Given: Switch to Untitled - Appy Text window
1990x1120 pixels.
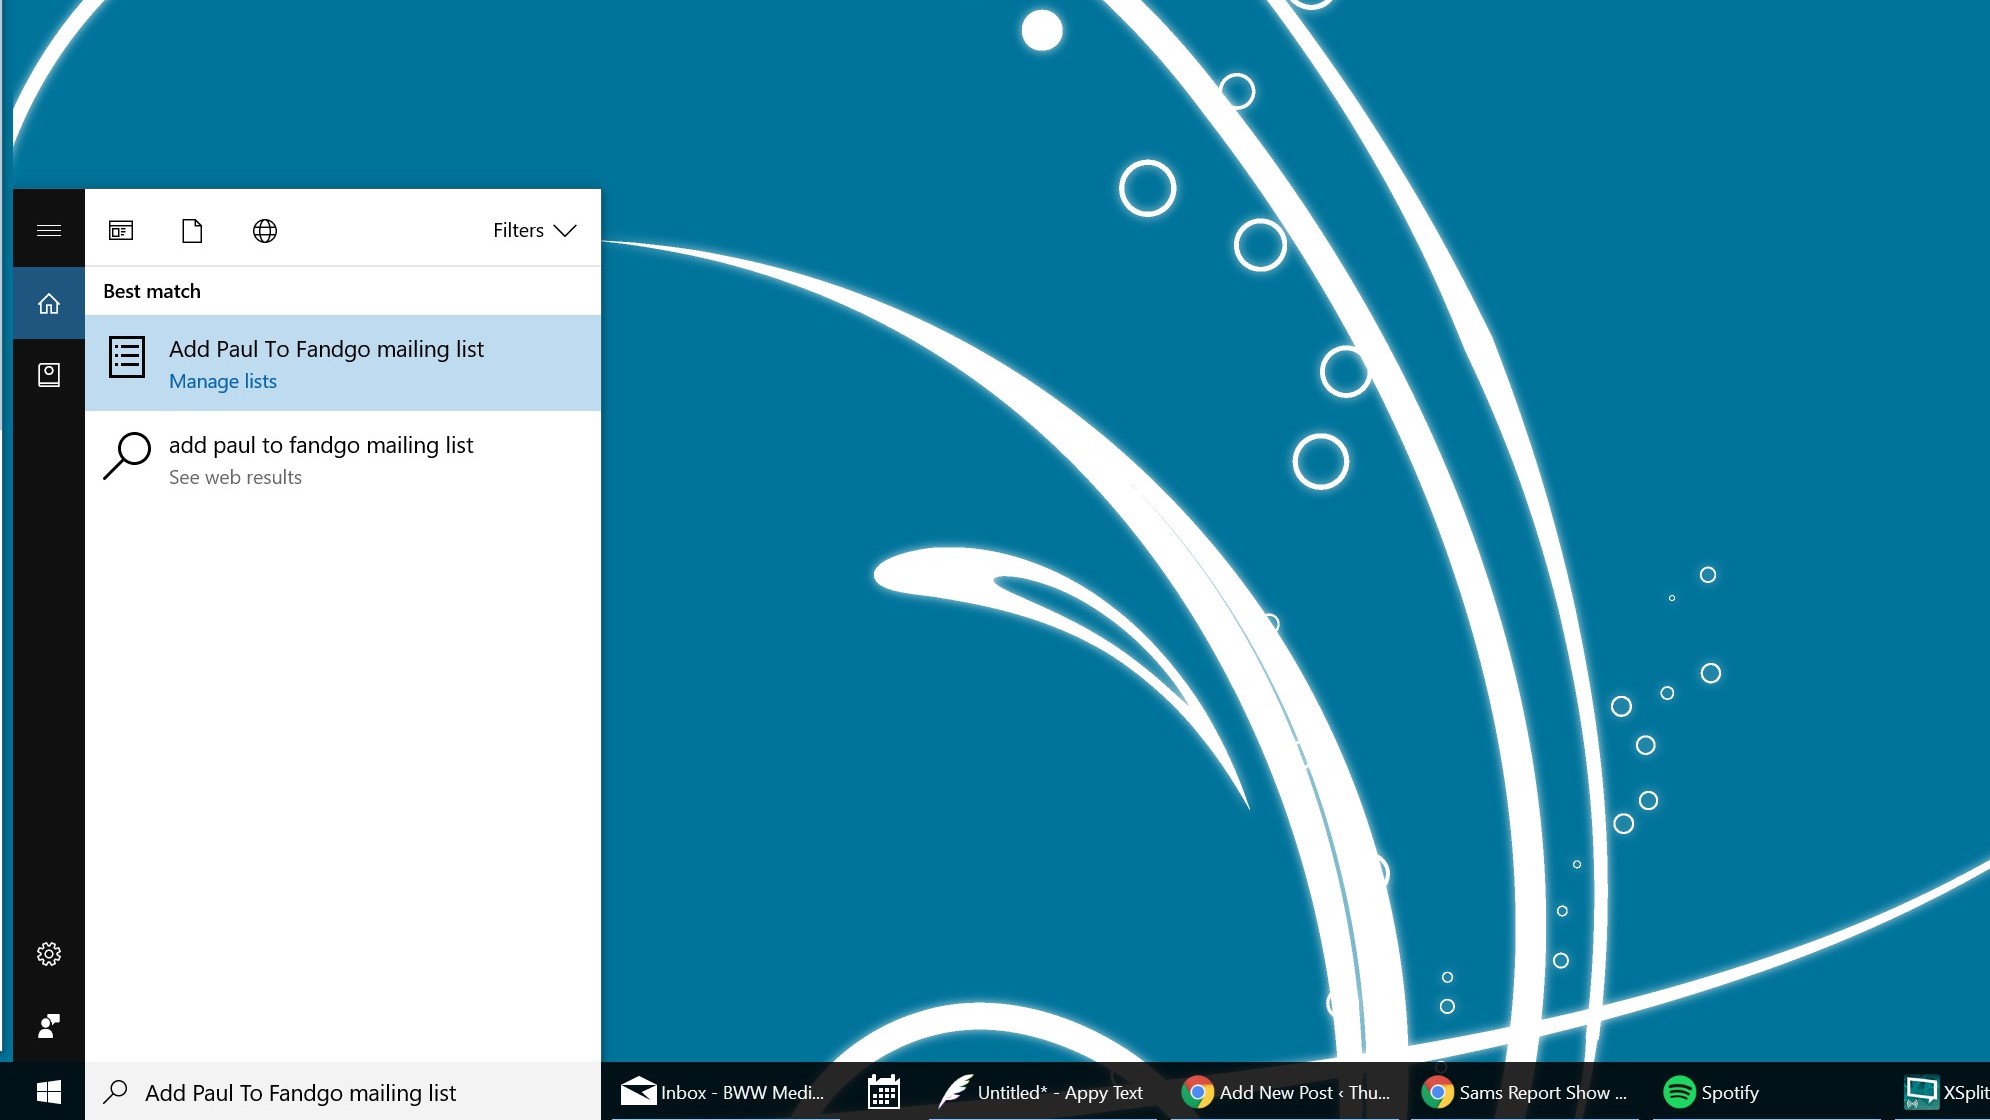Looking at the screenshot, I should point(1040,1092).
